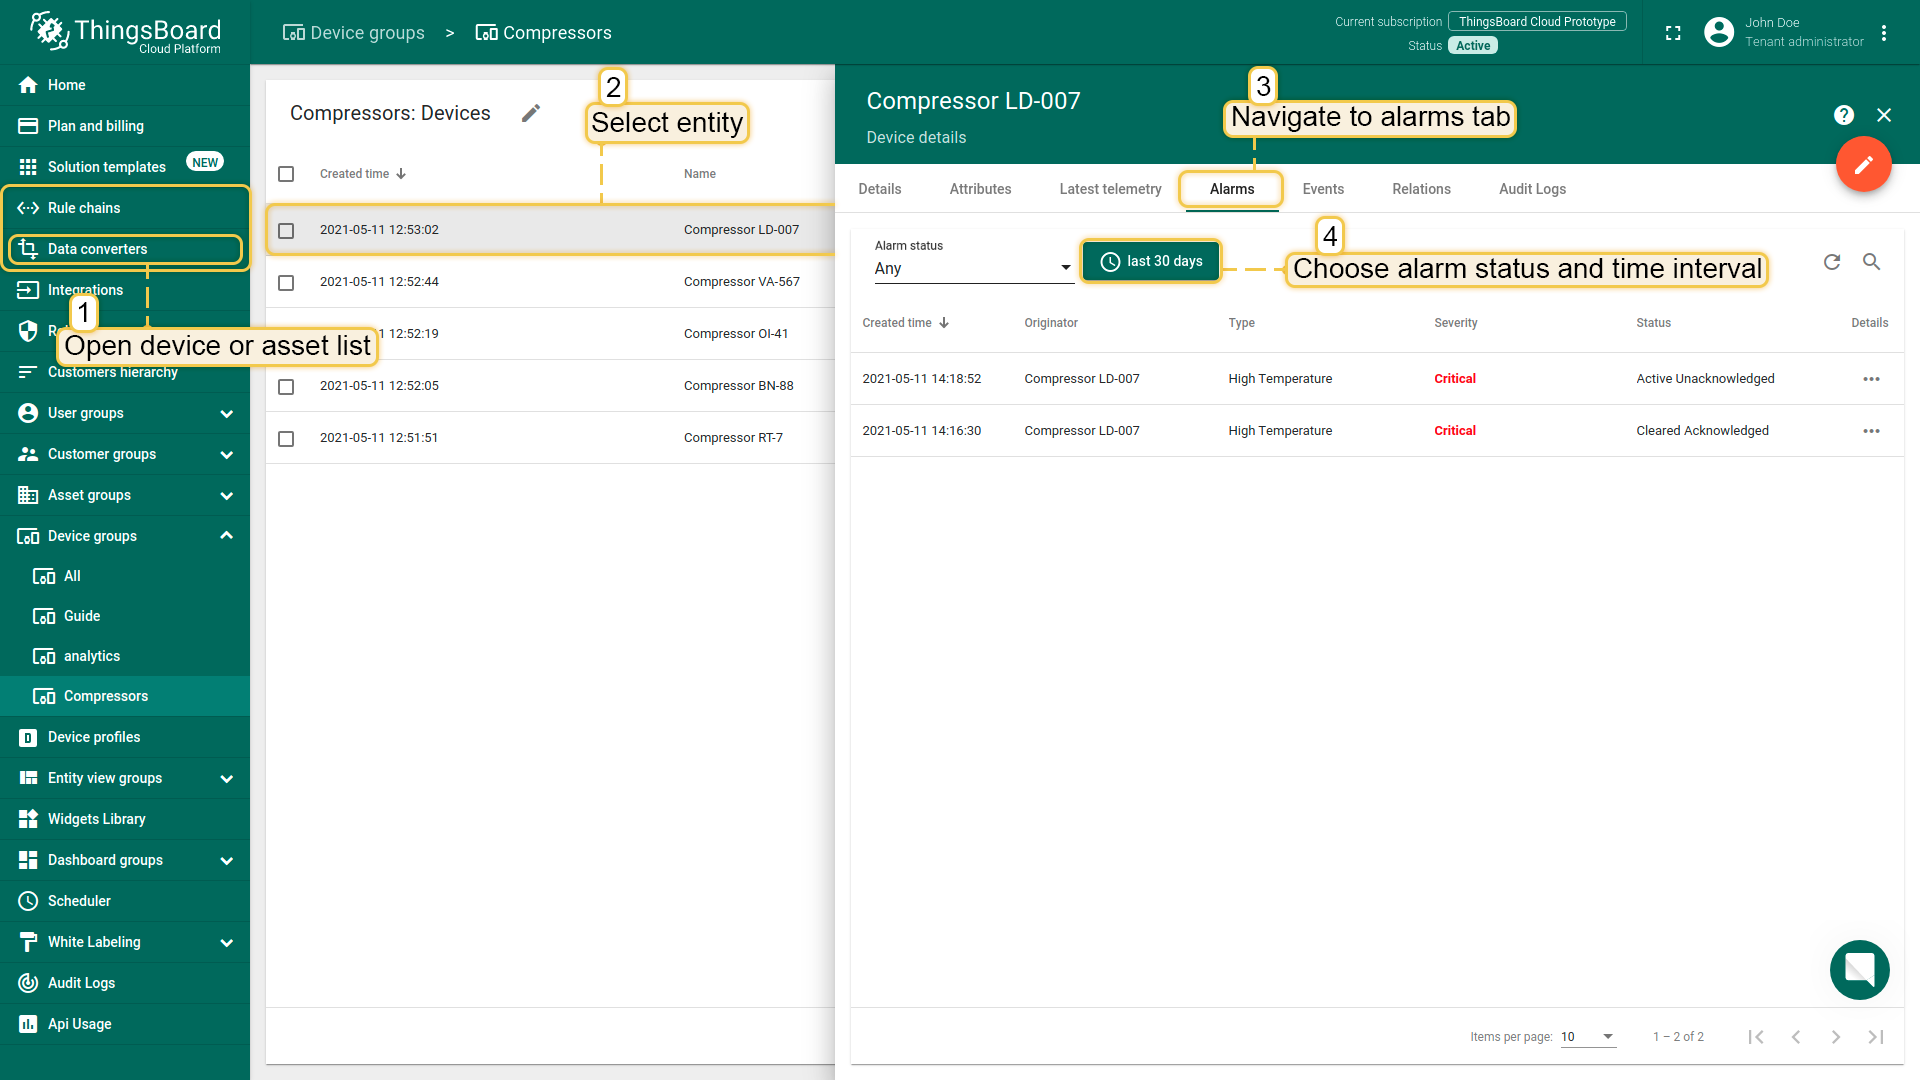Open the user options kebab menu
Image resolution: width=1920 pixels, height=1080 pixels.
tap(1884, 33)
